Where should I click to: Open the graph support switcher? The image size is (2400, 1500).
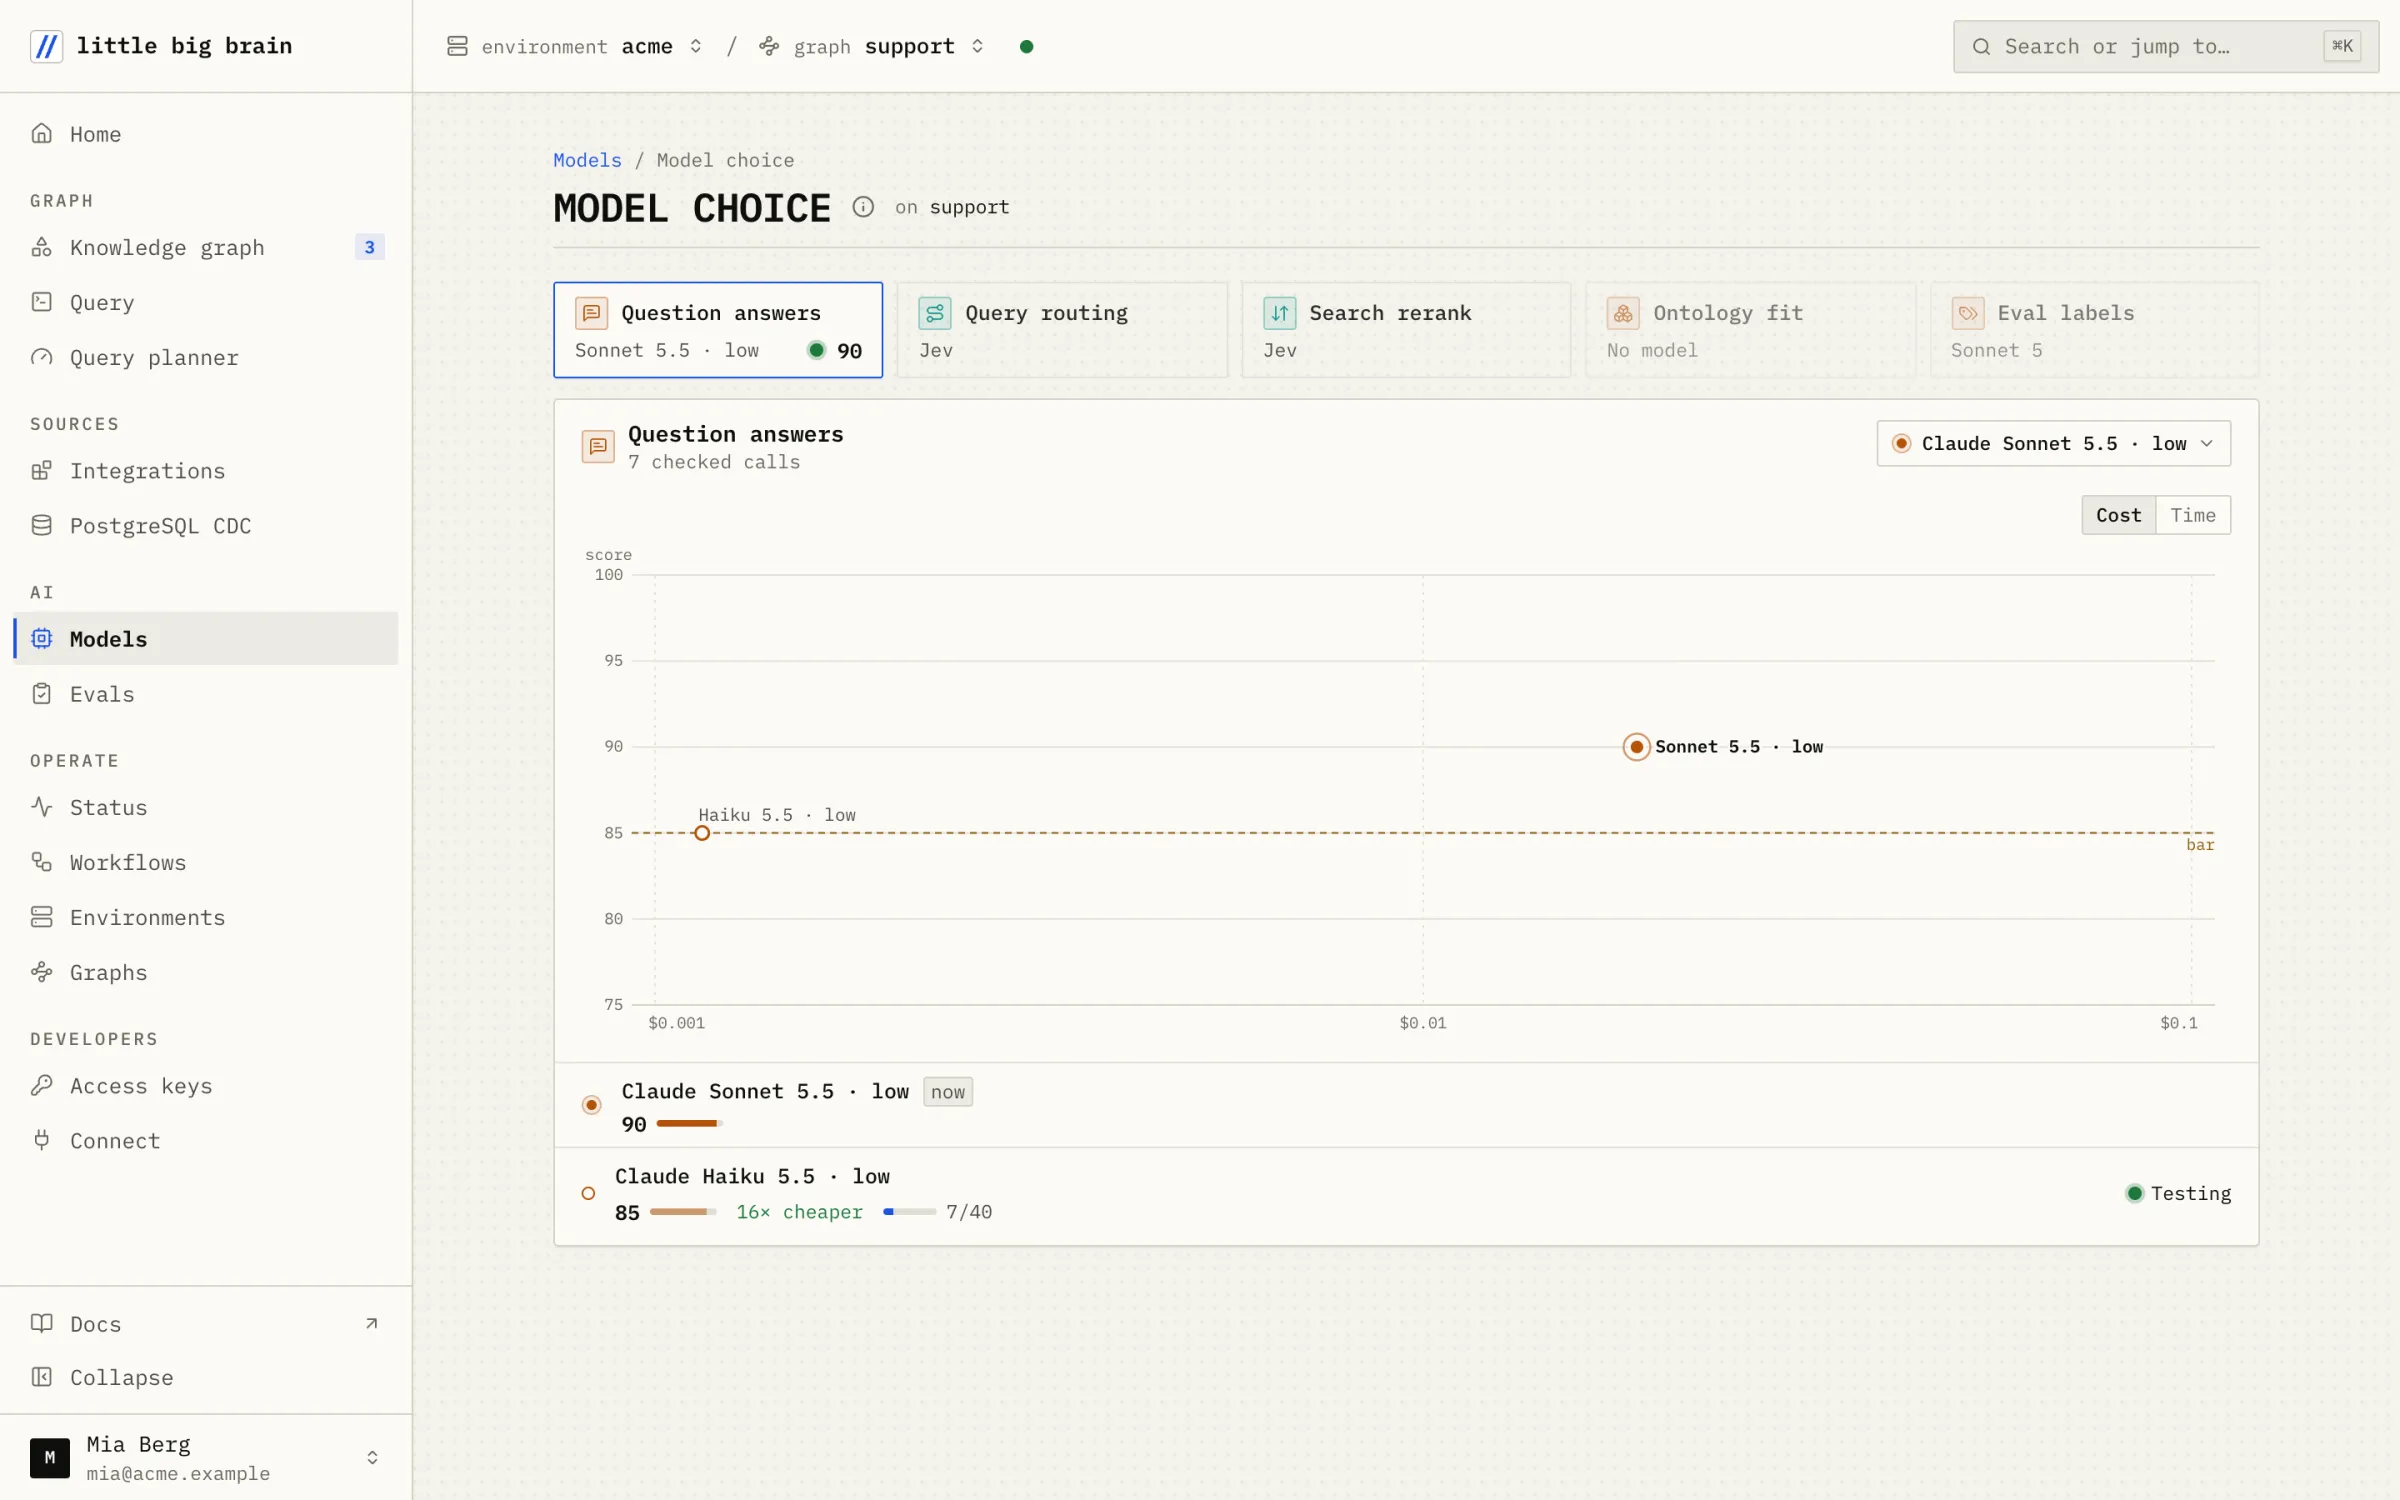[871, 46]
